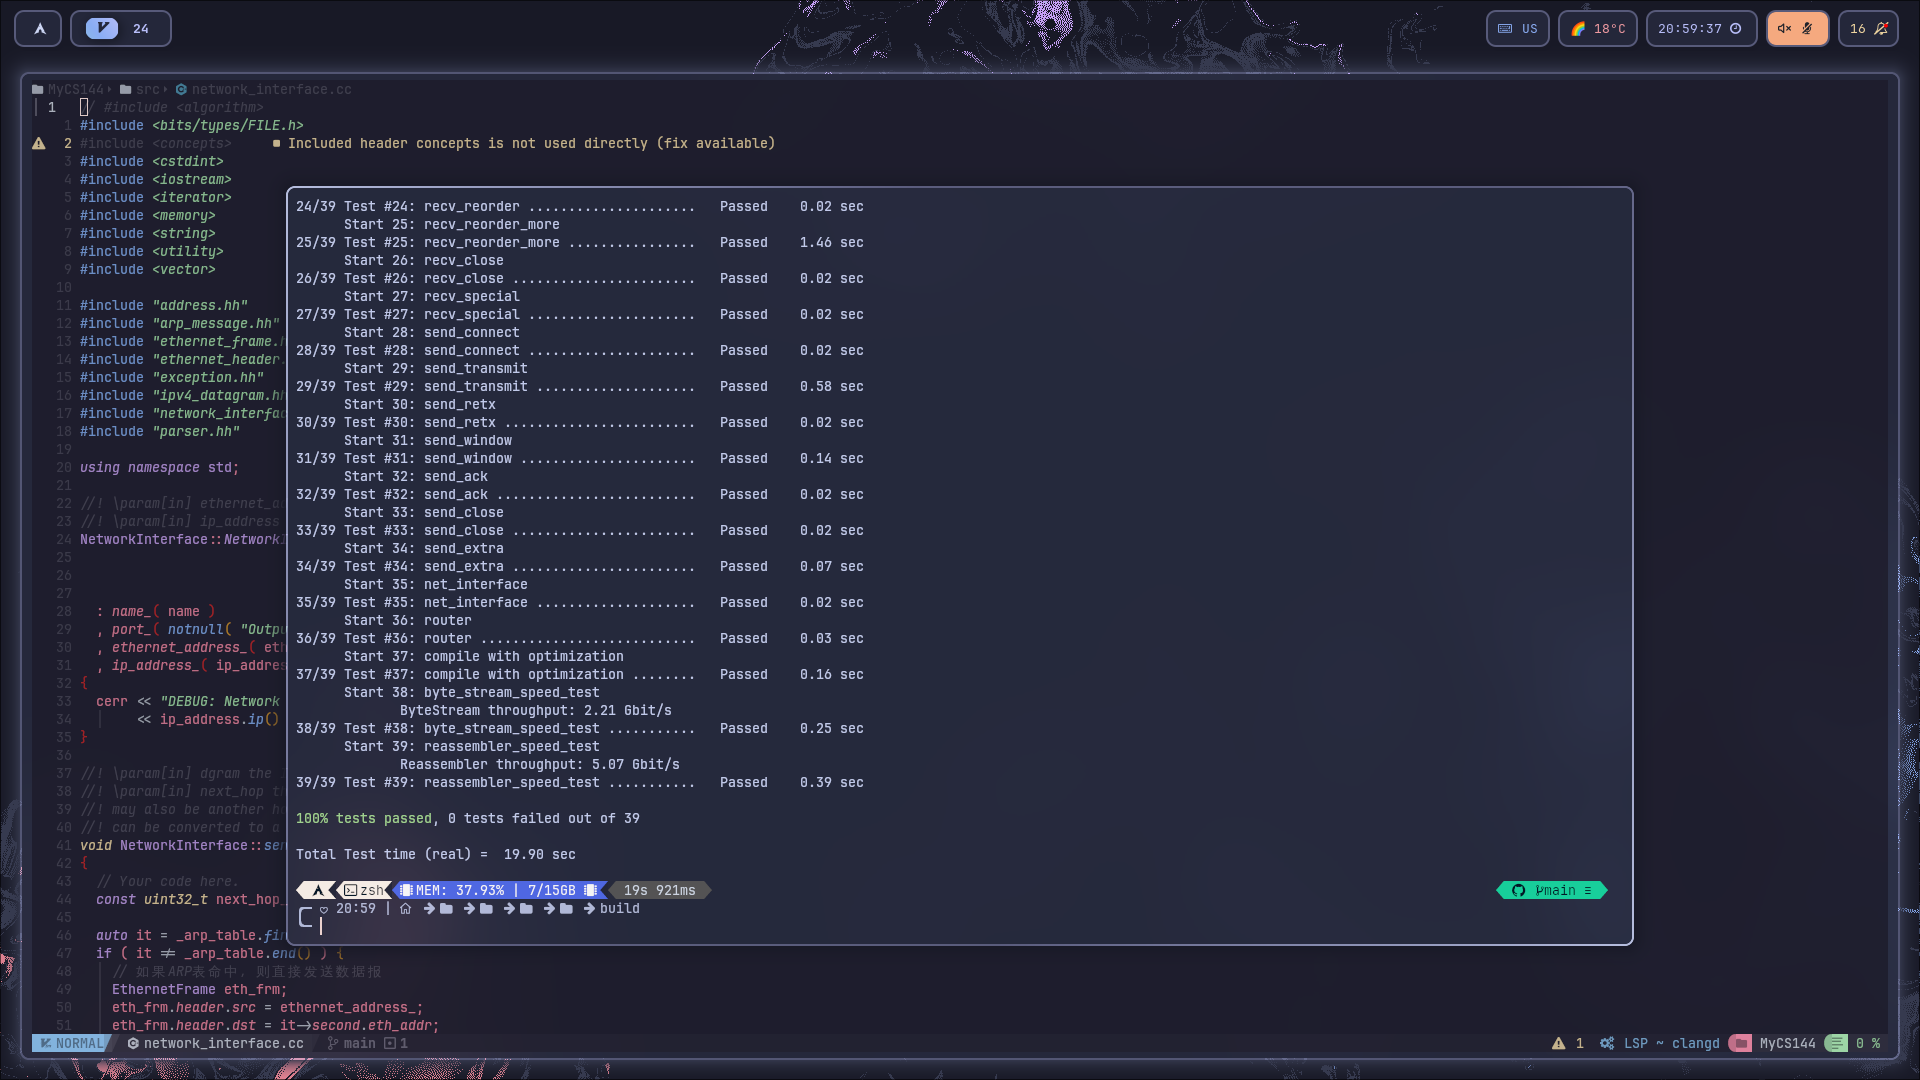The image size is (1920, 1080).
Task: Expand the MyCS144 breadcrumb folder
Action: click(75, 90)
